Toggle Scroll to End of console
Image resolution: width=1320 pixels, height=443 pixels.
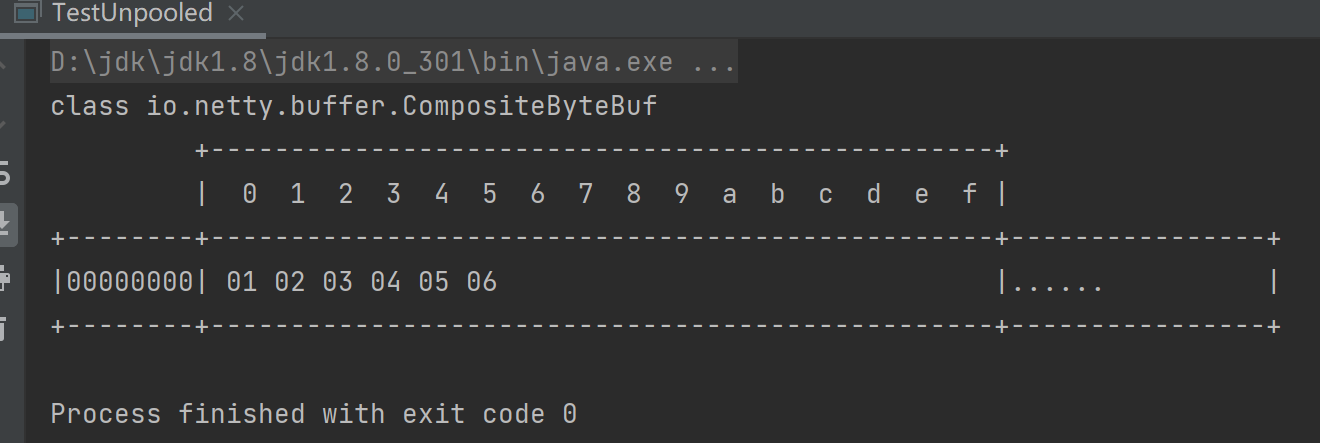pos(5,223)
